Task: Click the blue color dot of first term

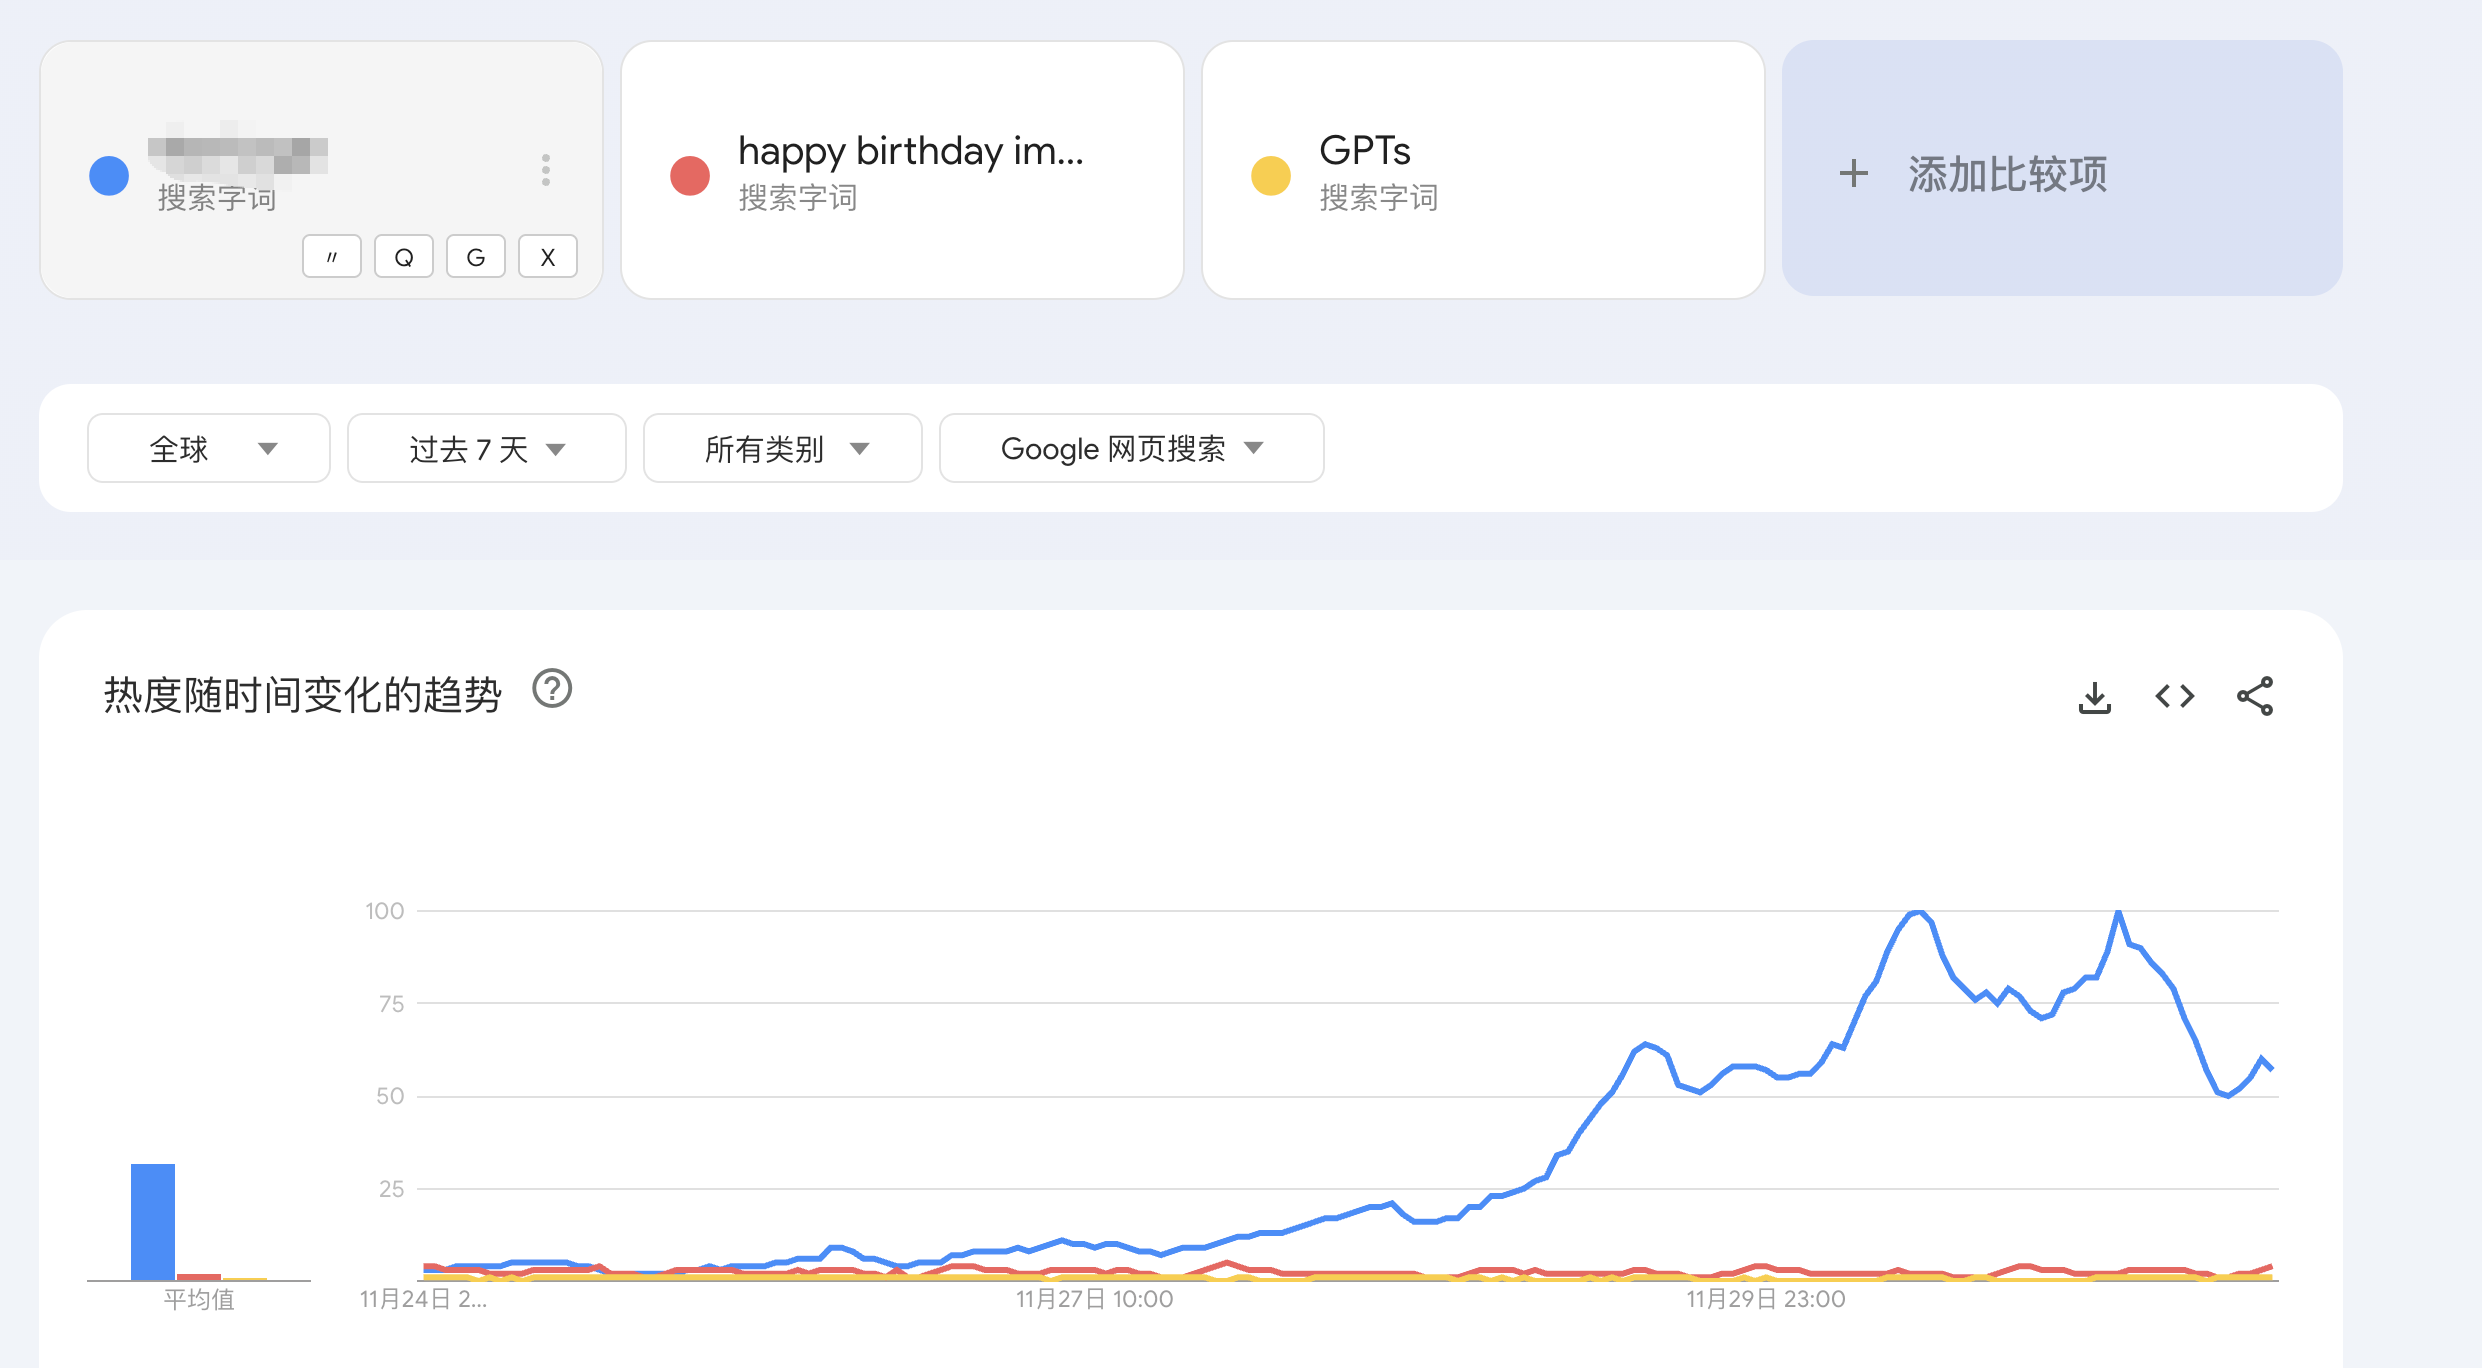Action: (x=109, y=176)
